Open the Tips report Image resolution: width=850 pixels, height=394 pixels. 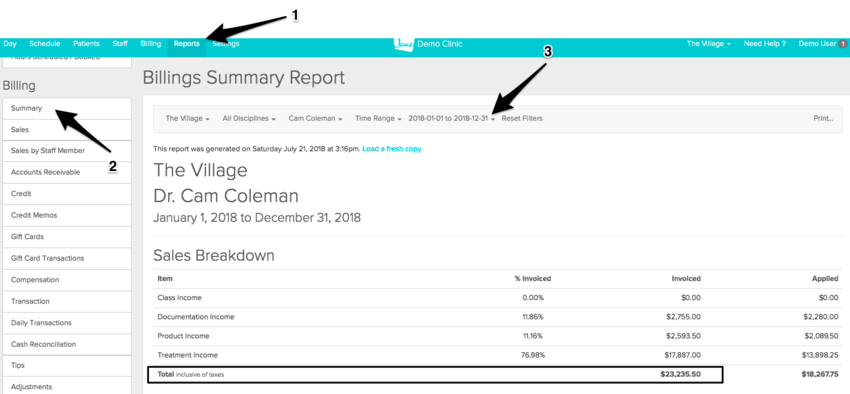coord(67,366)
